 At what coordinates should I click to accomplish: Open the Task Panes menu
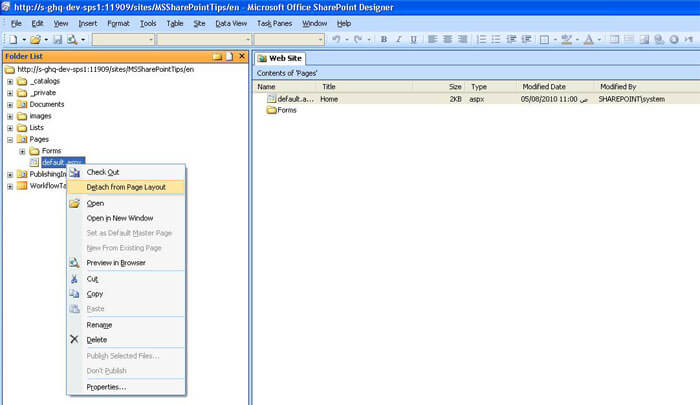tap(274, 23)
